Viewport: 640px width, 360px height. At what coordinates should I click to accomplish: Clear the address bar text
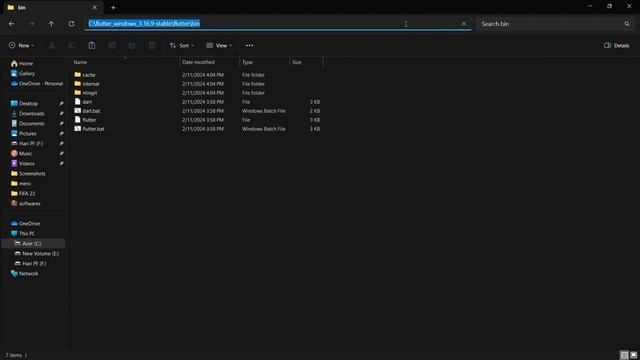point(464,24)
